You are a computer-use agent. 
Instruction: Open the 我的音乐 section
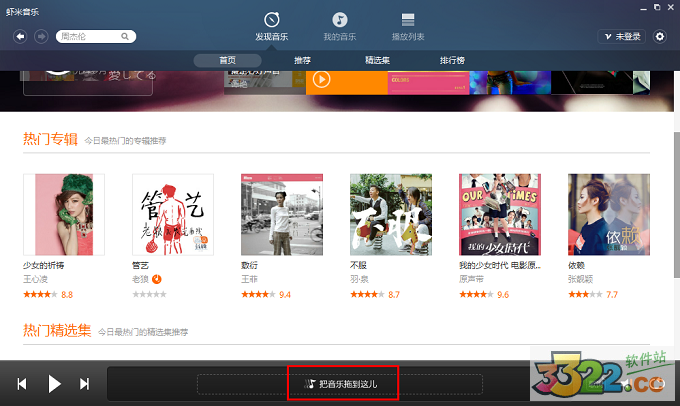(x=340, y=27)
